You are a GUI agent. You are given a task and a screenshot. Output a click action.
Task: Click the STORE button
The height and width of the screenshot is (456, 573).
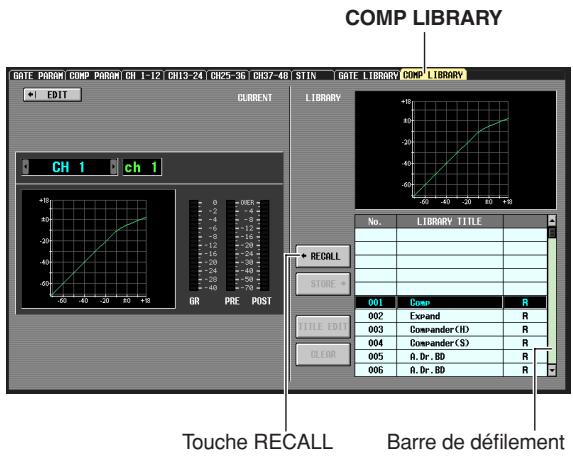click(x=323, y=284)
